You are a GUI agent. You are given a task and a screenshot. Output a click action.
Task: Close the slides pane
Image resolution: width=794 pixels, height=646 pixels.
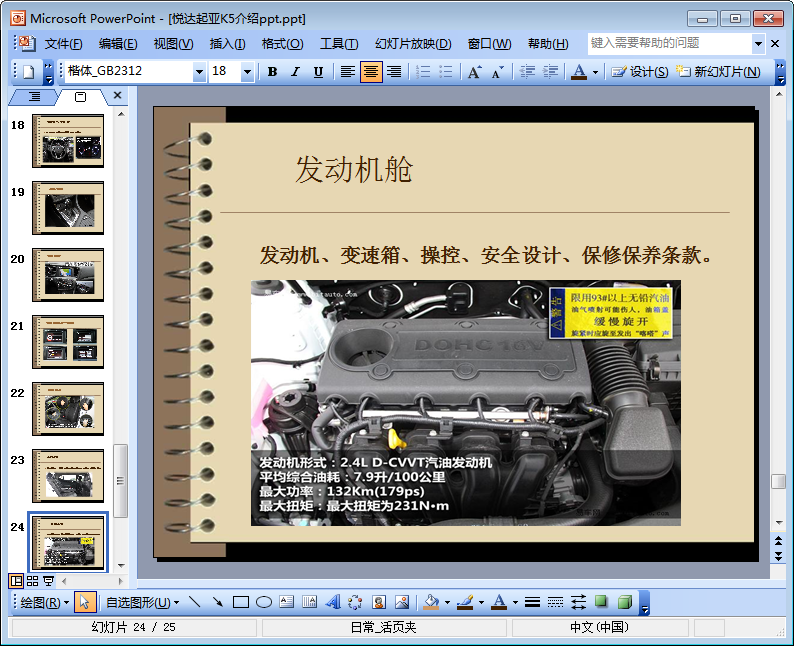[x=117, y=95]
